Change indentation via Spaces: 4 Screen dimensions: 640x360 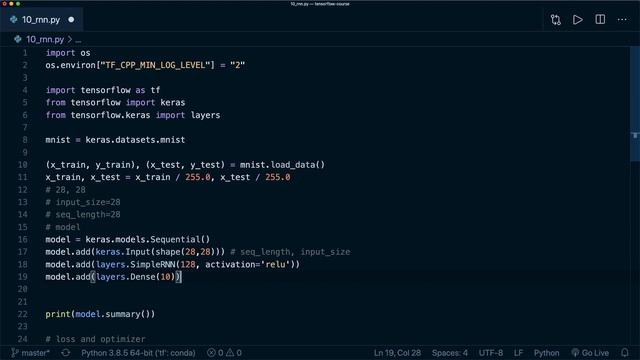(450, 353)
